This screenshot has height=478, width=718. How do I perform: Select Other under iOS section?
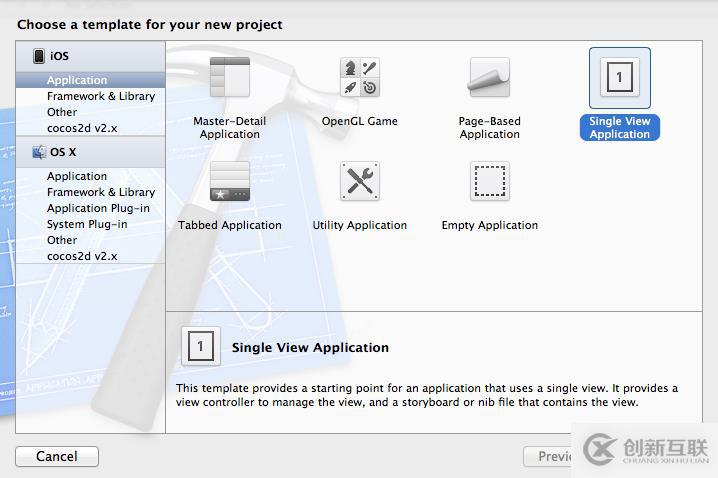90,112
